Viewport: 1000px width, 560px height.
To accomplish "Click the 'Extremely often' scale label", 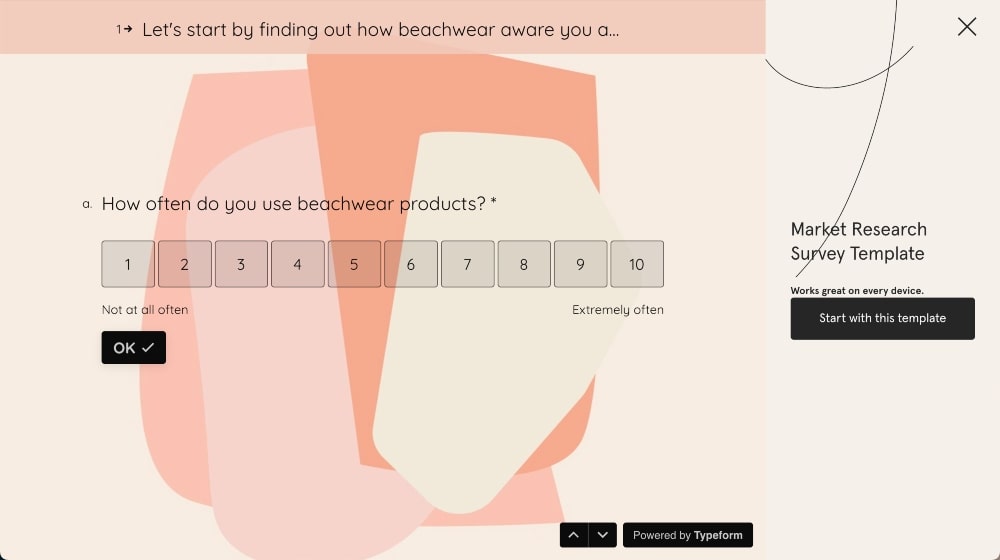I will [617, 310].
